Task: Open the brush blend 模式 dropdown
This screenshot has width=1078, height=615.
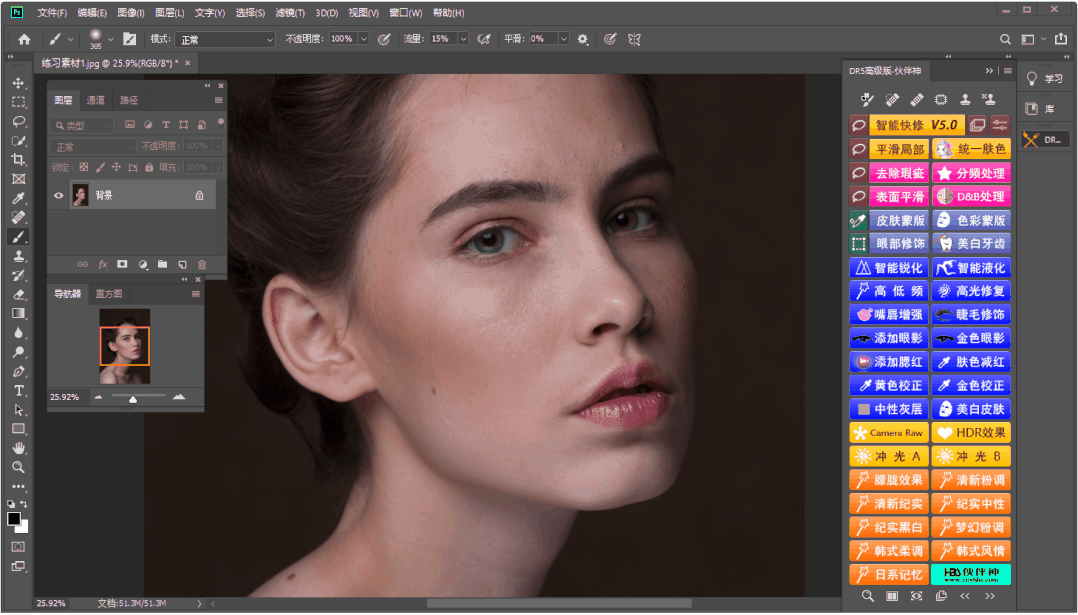Action: click(225, 39)
